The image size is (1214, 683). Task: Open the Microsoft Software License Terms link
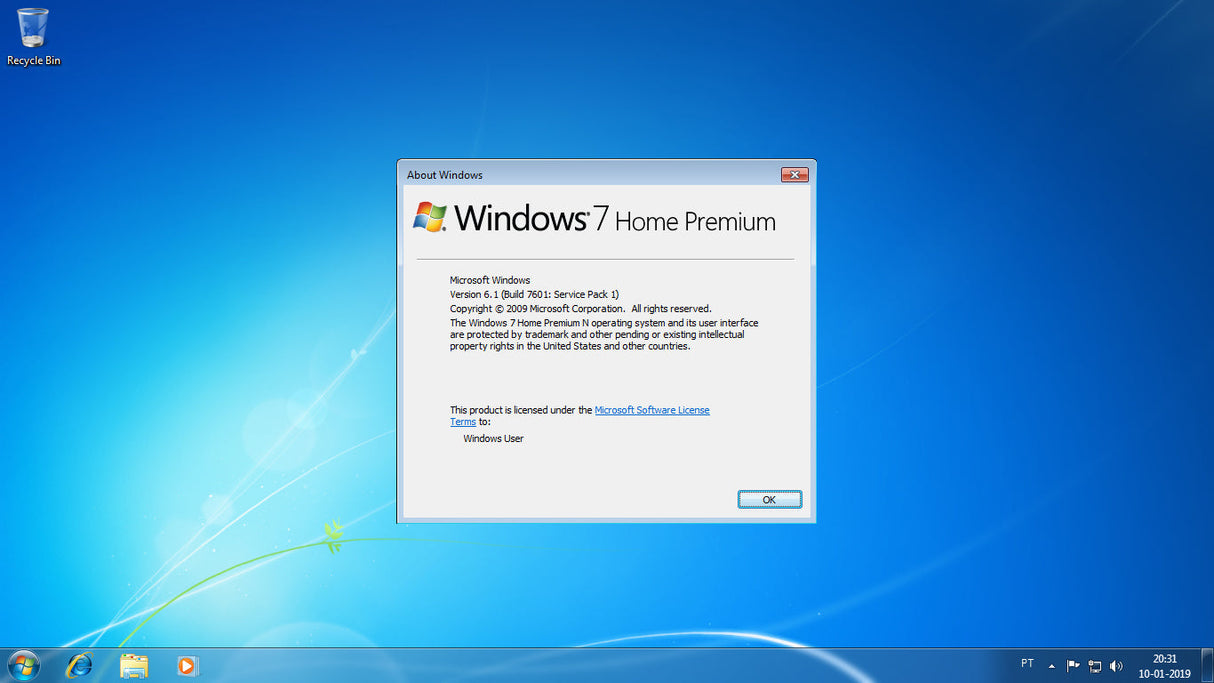point(652,410)
